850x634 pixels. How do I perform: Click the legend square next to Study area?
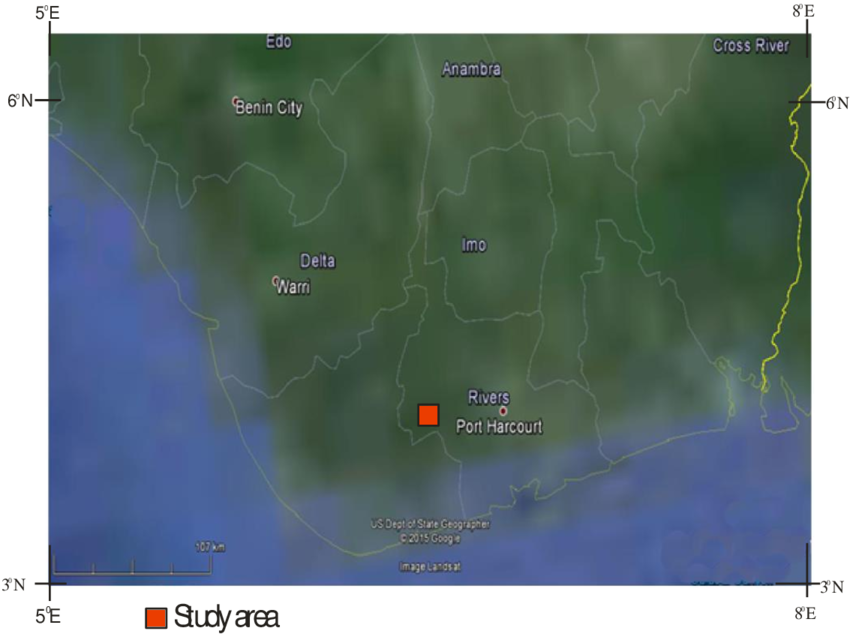pos(157,616)
